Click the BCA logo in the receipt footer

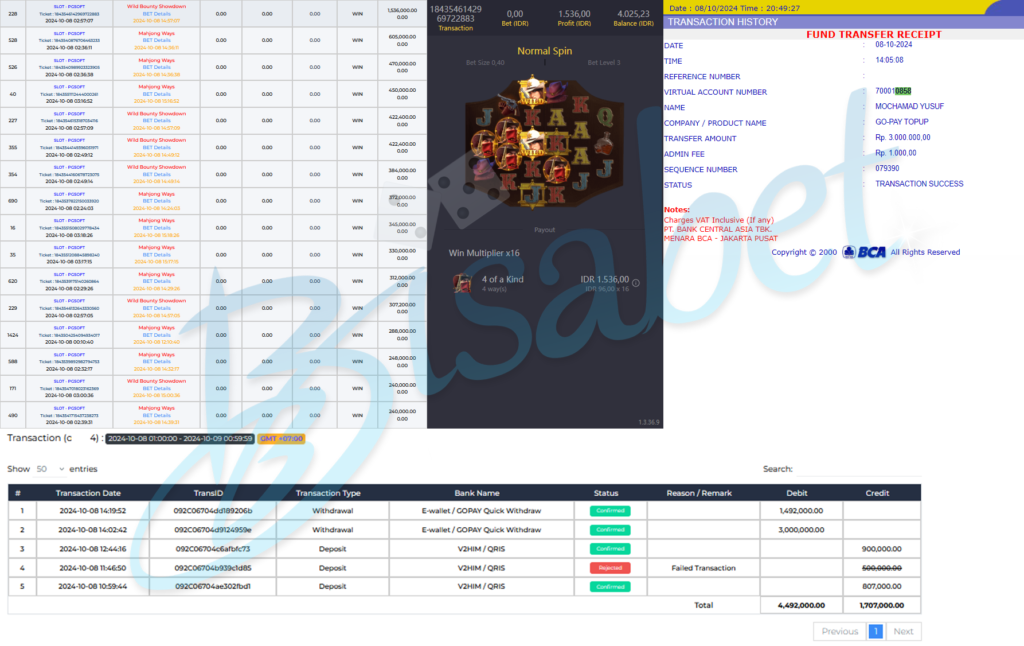865,252
